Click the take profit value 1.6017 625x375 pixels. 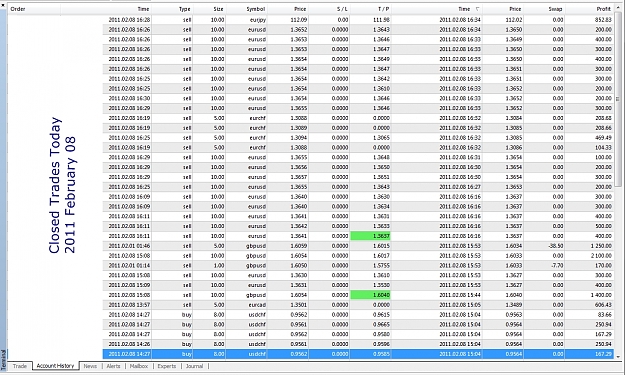tap(381, 255)
